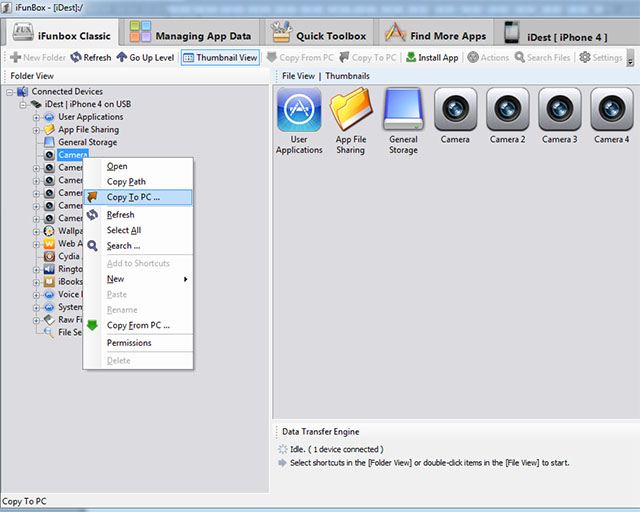Expand the User Applications tree node

(x=36, y=117)
